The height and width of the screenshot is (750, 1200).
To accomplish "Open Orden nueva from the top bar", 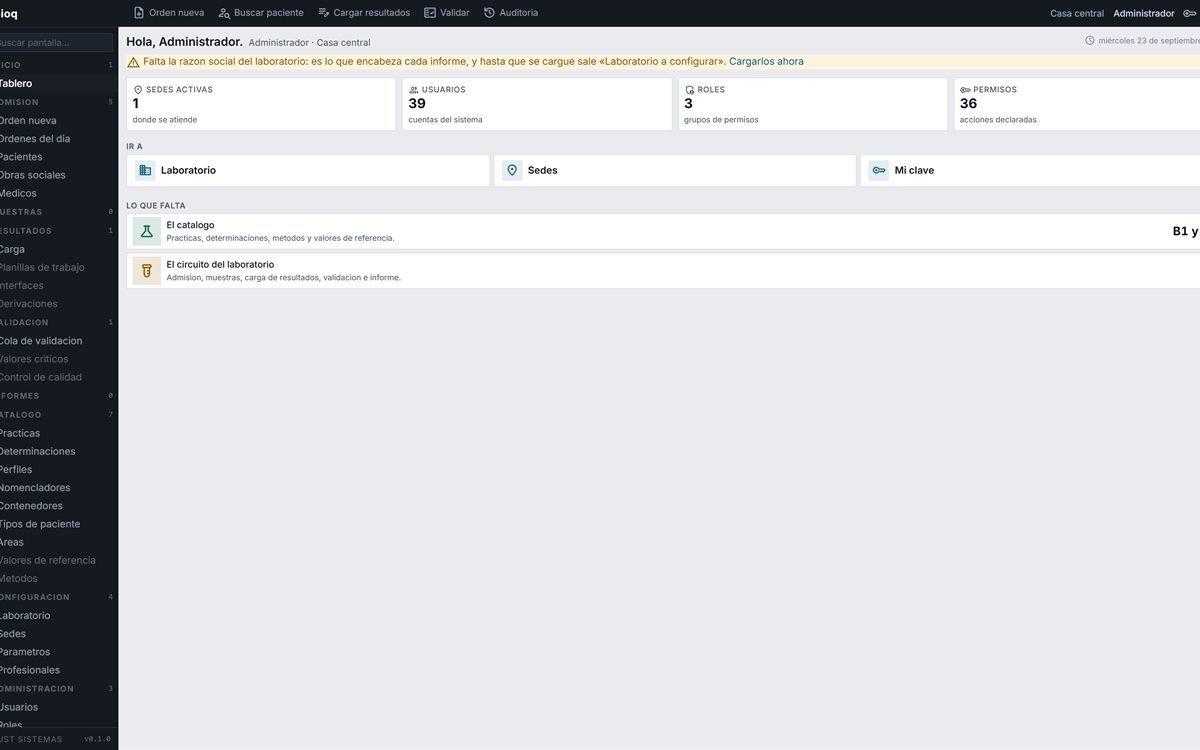I will (169, 13).
